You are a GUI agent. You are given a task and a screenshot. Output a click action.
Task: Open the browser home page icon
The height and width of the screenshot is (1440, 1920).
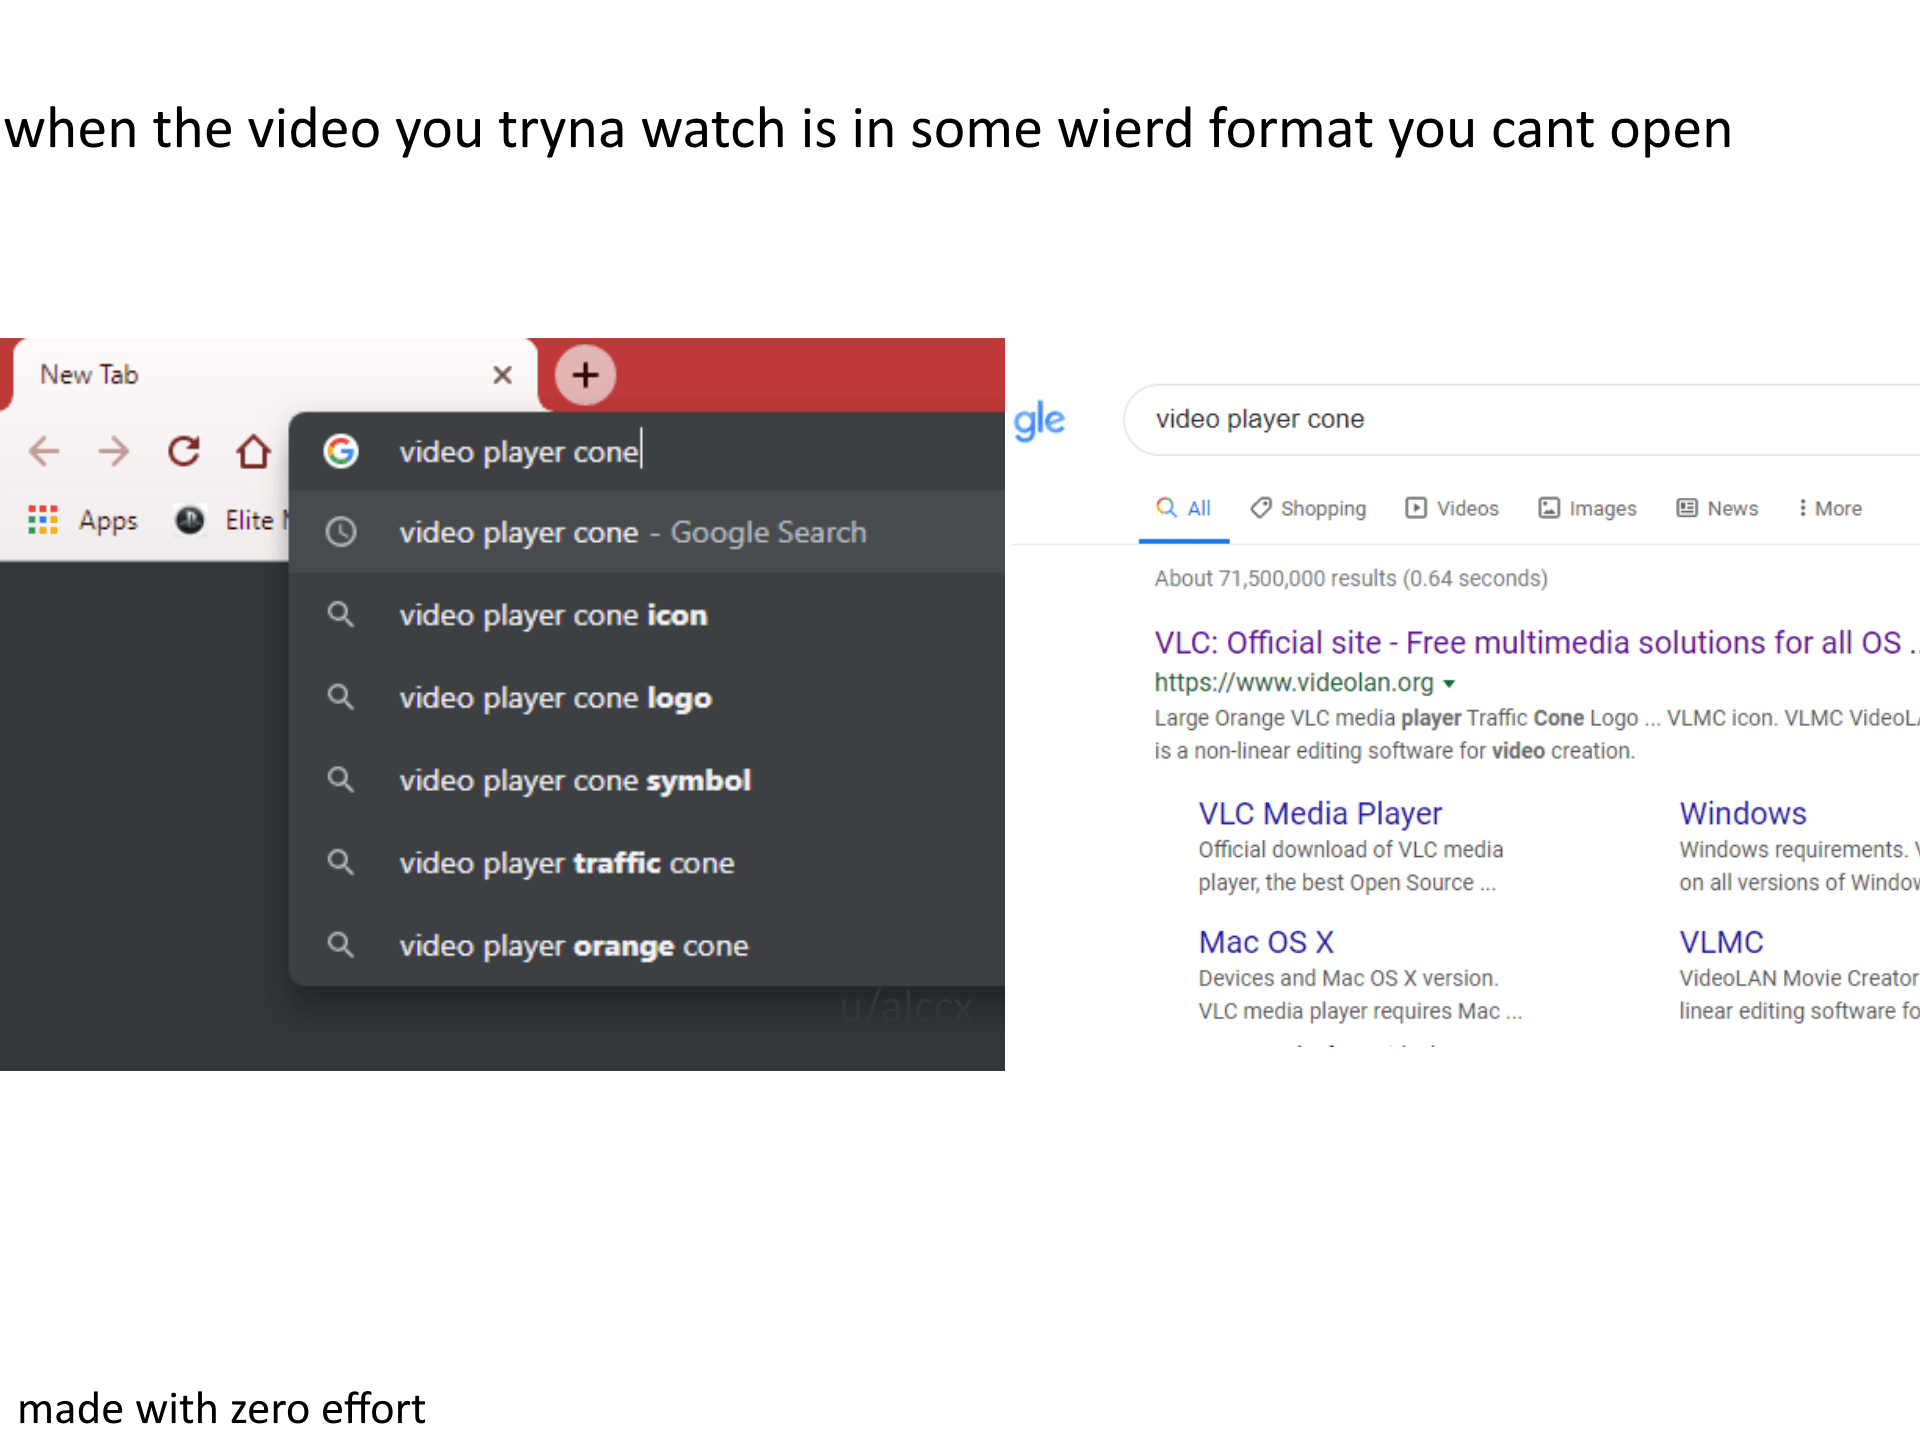(253, 452)
